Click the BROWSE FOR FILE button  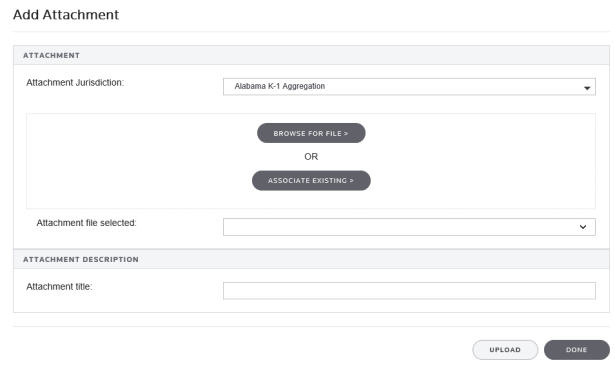[x=311, y=133]
